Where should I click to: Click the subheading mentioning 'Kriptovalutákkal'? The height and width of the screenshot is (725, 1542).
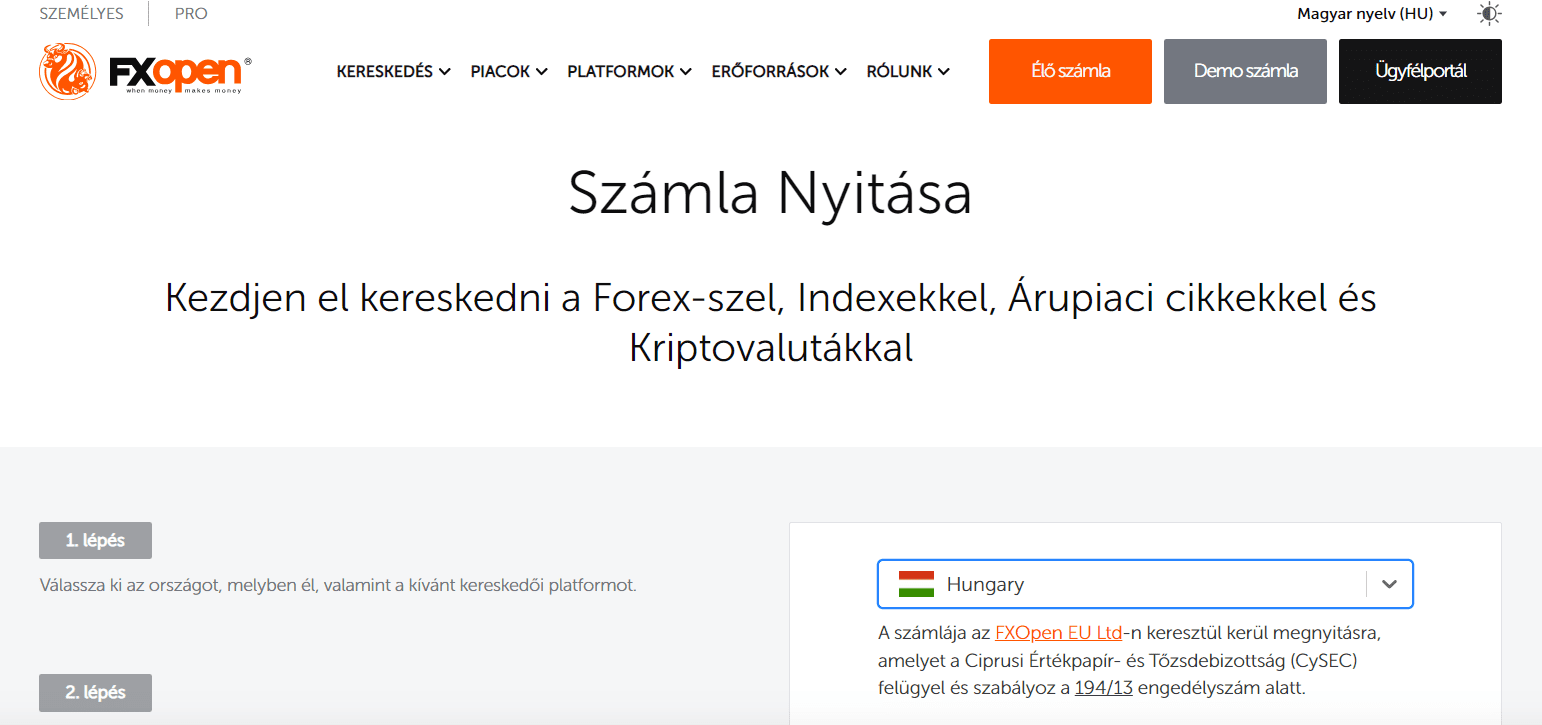pyautogui.click(x=770, y=323)
